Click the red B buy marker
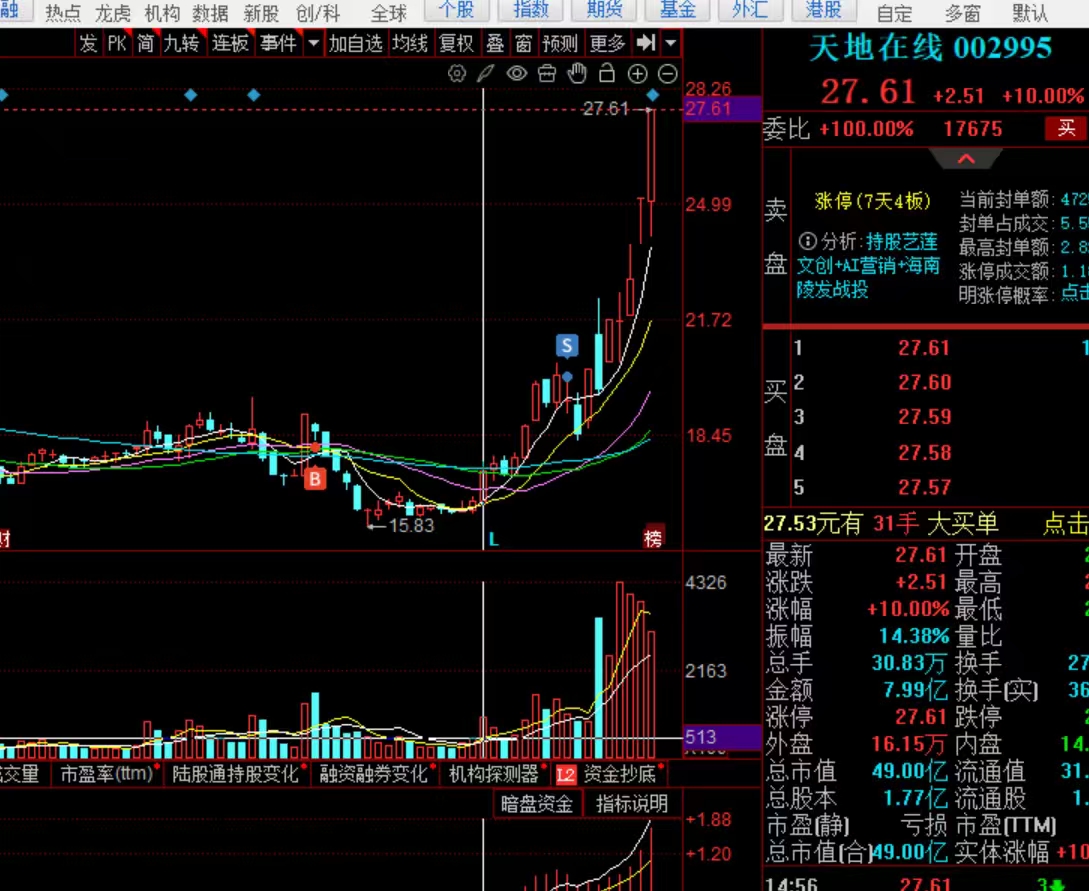Screen dimensions: 1089x891 (315, 478)
